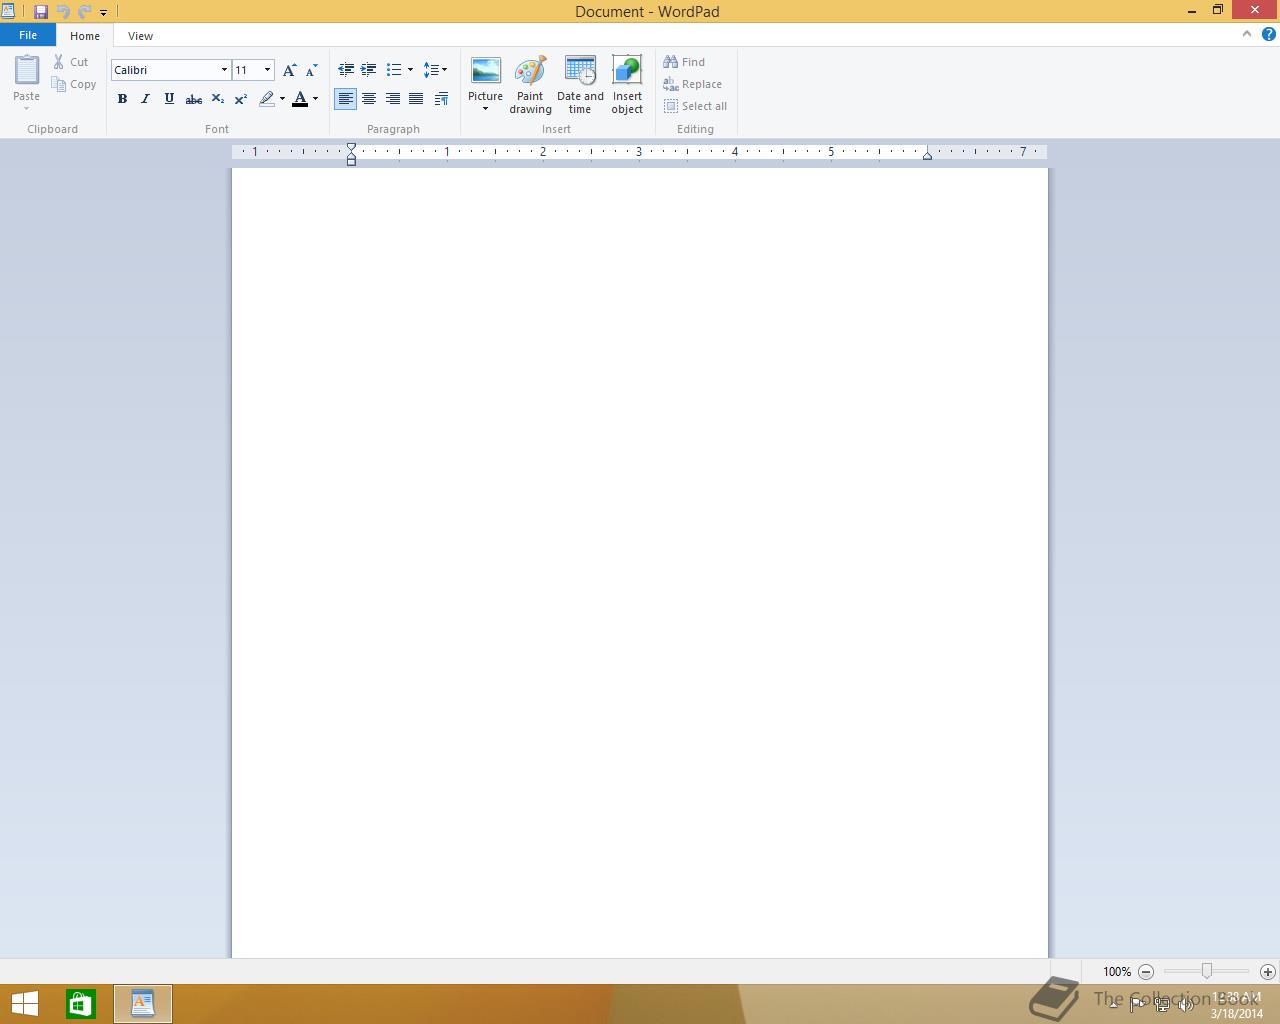
Task: Open the File menu
Action: 28,35
